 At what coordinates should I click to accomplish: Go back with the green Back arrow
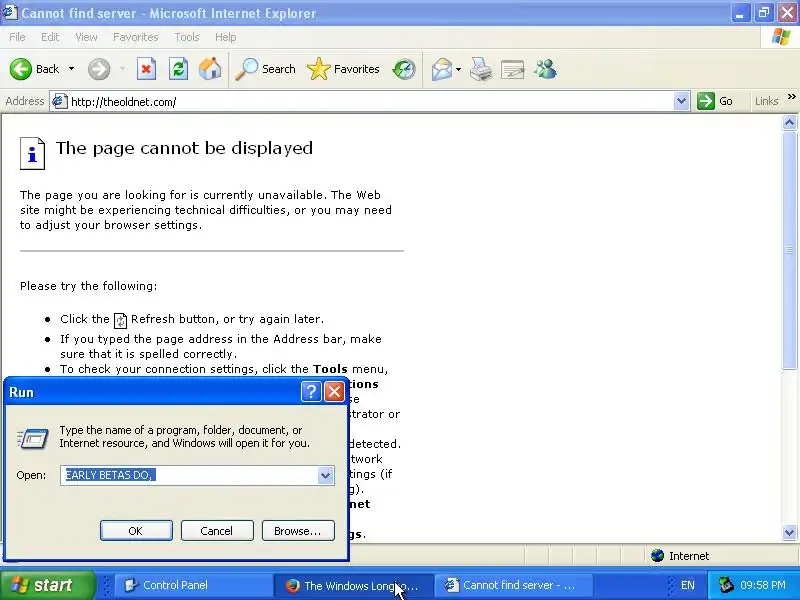tap(21, 69)
